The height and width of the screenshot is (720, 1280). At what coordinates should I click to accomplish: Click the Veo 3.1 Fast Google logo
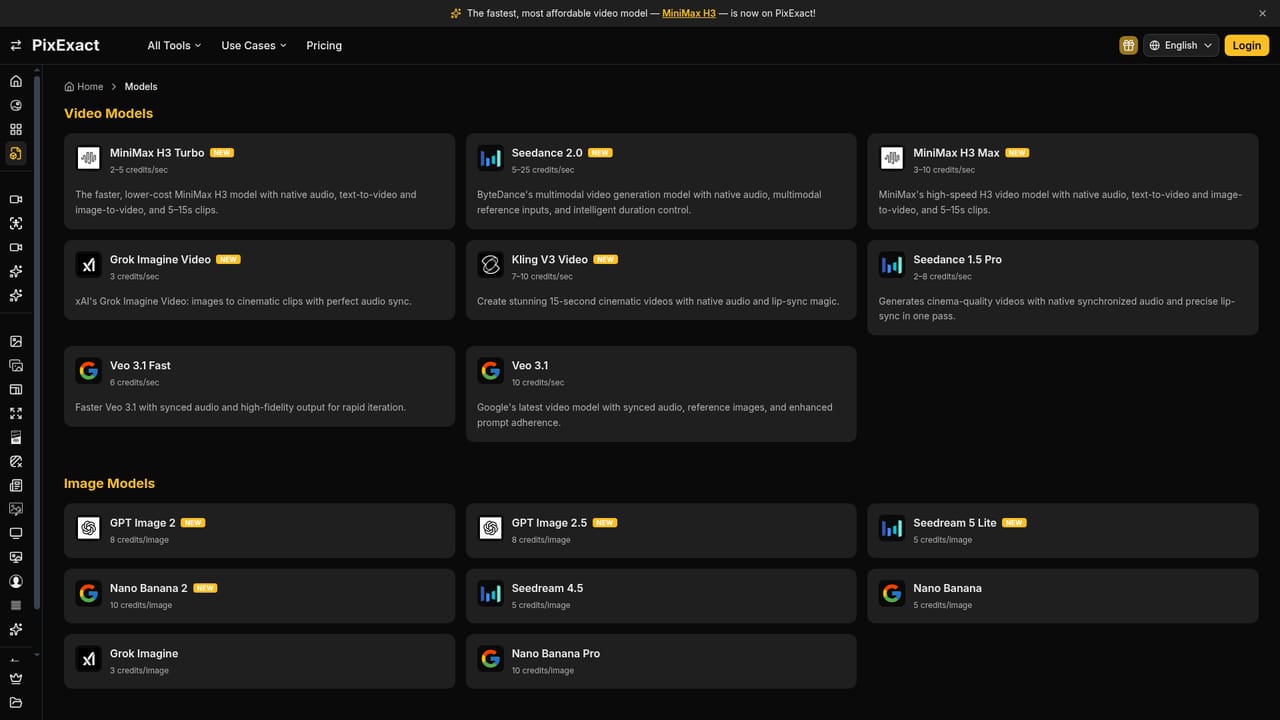(x=89, y=371)
